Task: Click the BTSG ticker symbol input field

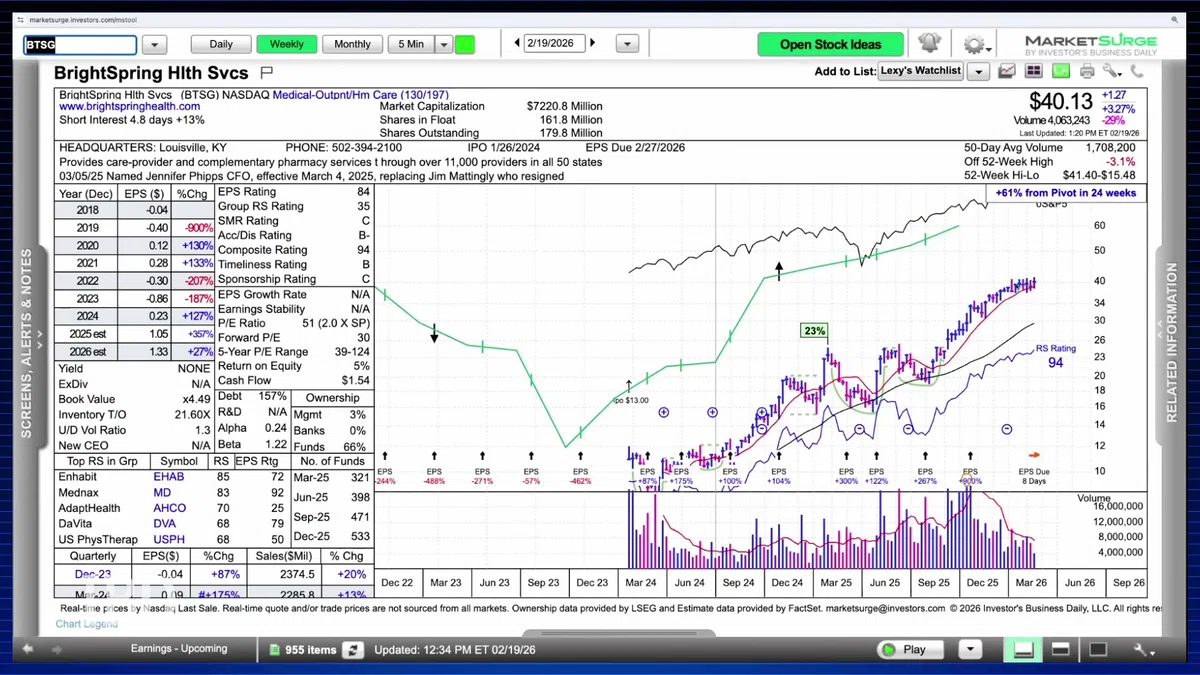Action: pos(80,45)
